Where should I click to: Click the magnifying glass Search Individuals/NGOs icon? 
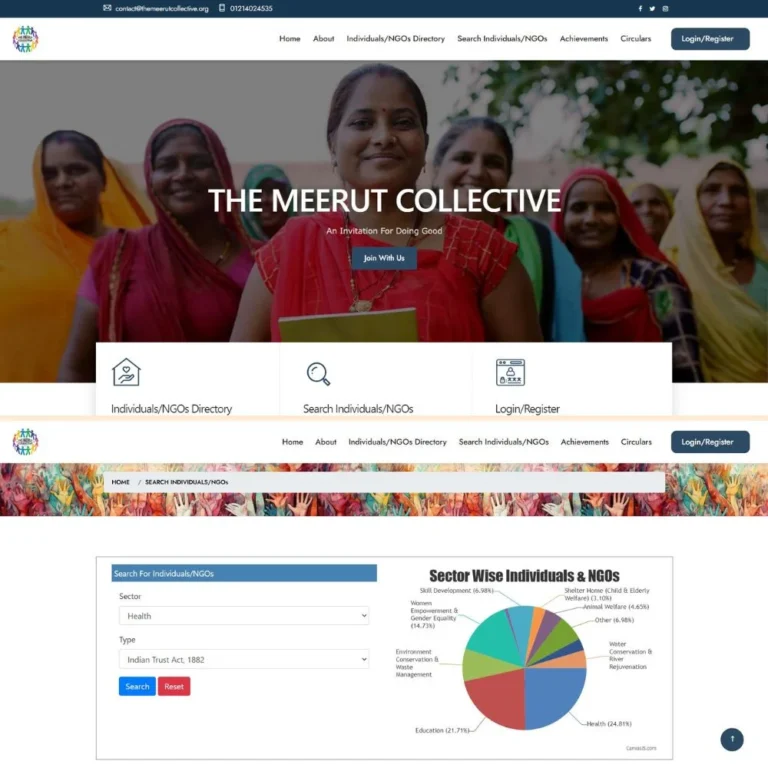tap(318, 374)
